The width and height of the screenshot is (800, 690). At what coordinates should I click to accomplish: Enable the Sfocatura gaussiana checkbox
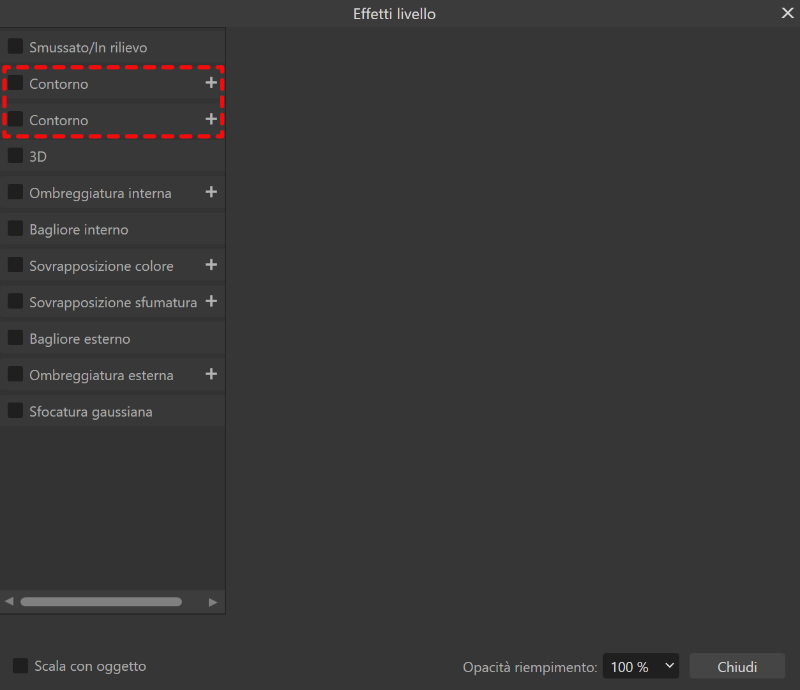15,410
